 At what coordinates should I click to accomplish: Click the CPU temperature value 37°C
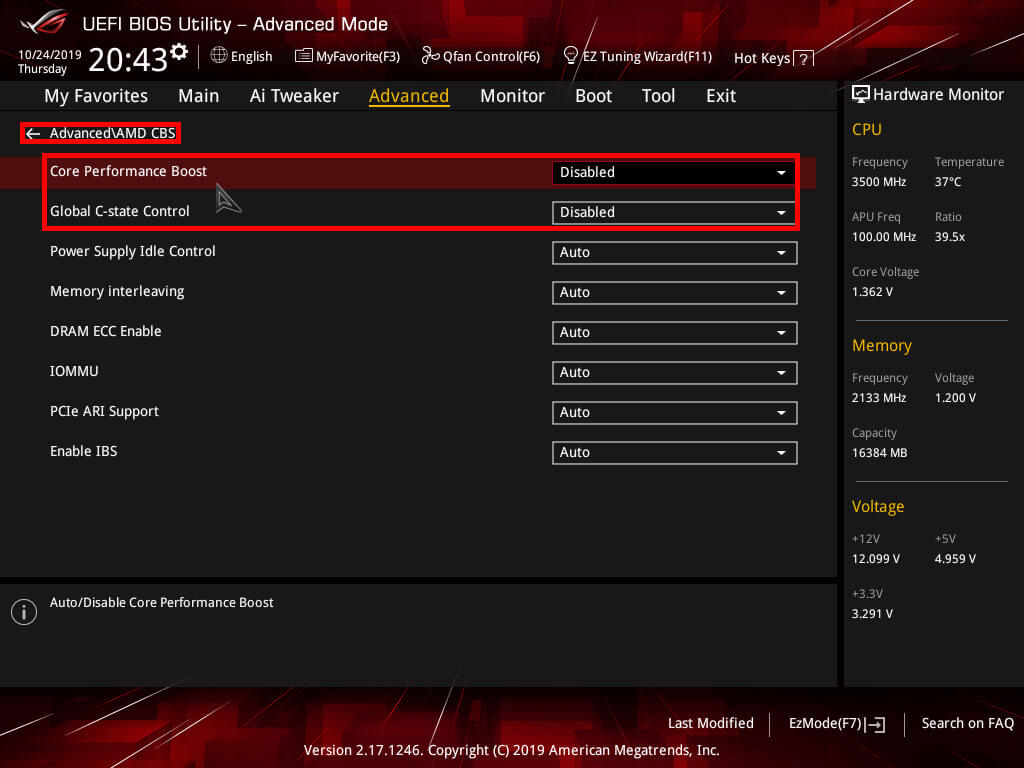click(948, 182)
